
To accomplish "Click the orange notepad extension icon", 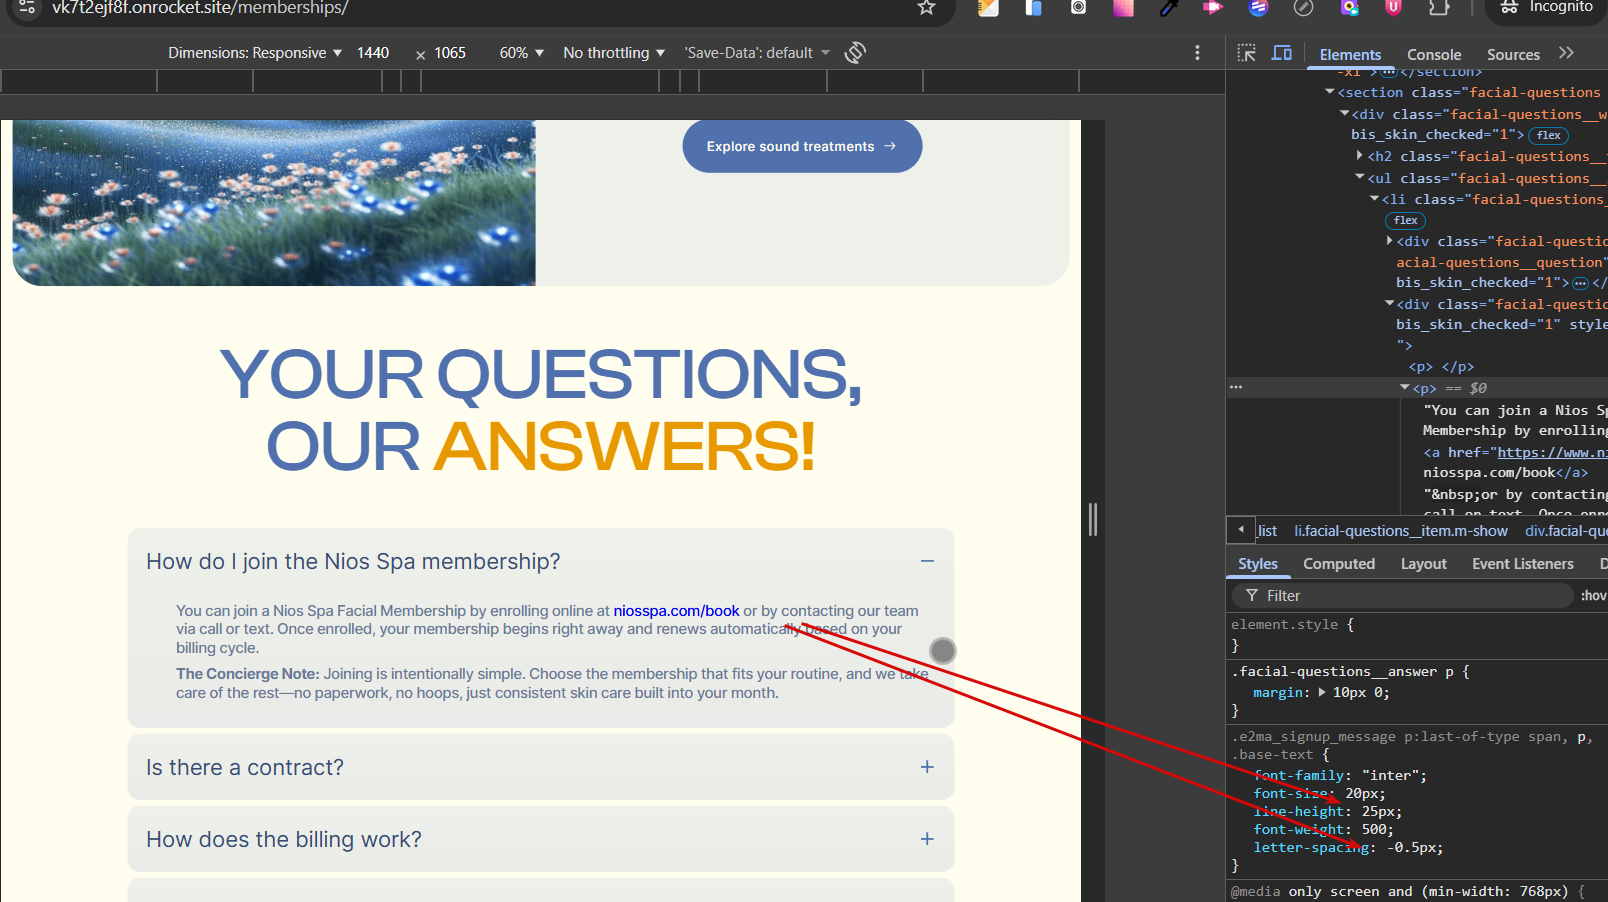I will [988, 7].
